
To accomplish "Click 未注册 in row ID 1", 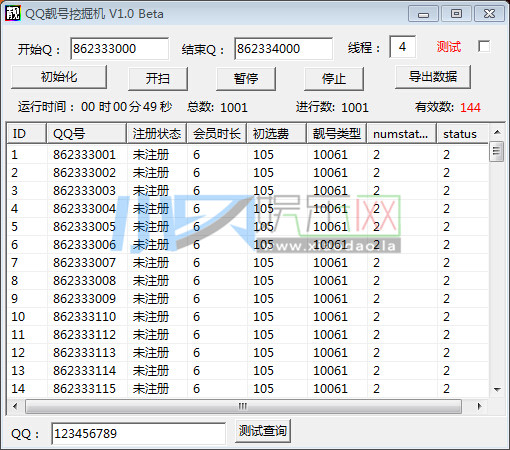I will 151,155.
